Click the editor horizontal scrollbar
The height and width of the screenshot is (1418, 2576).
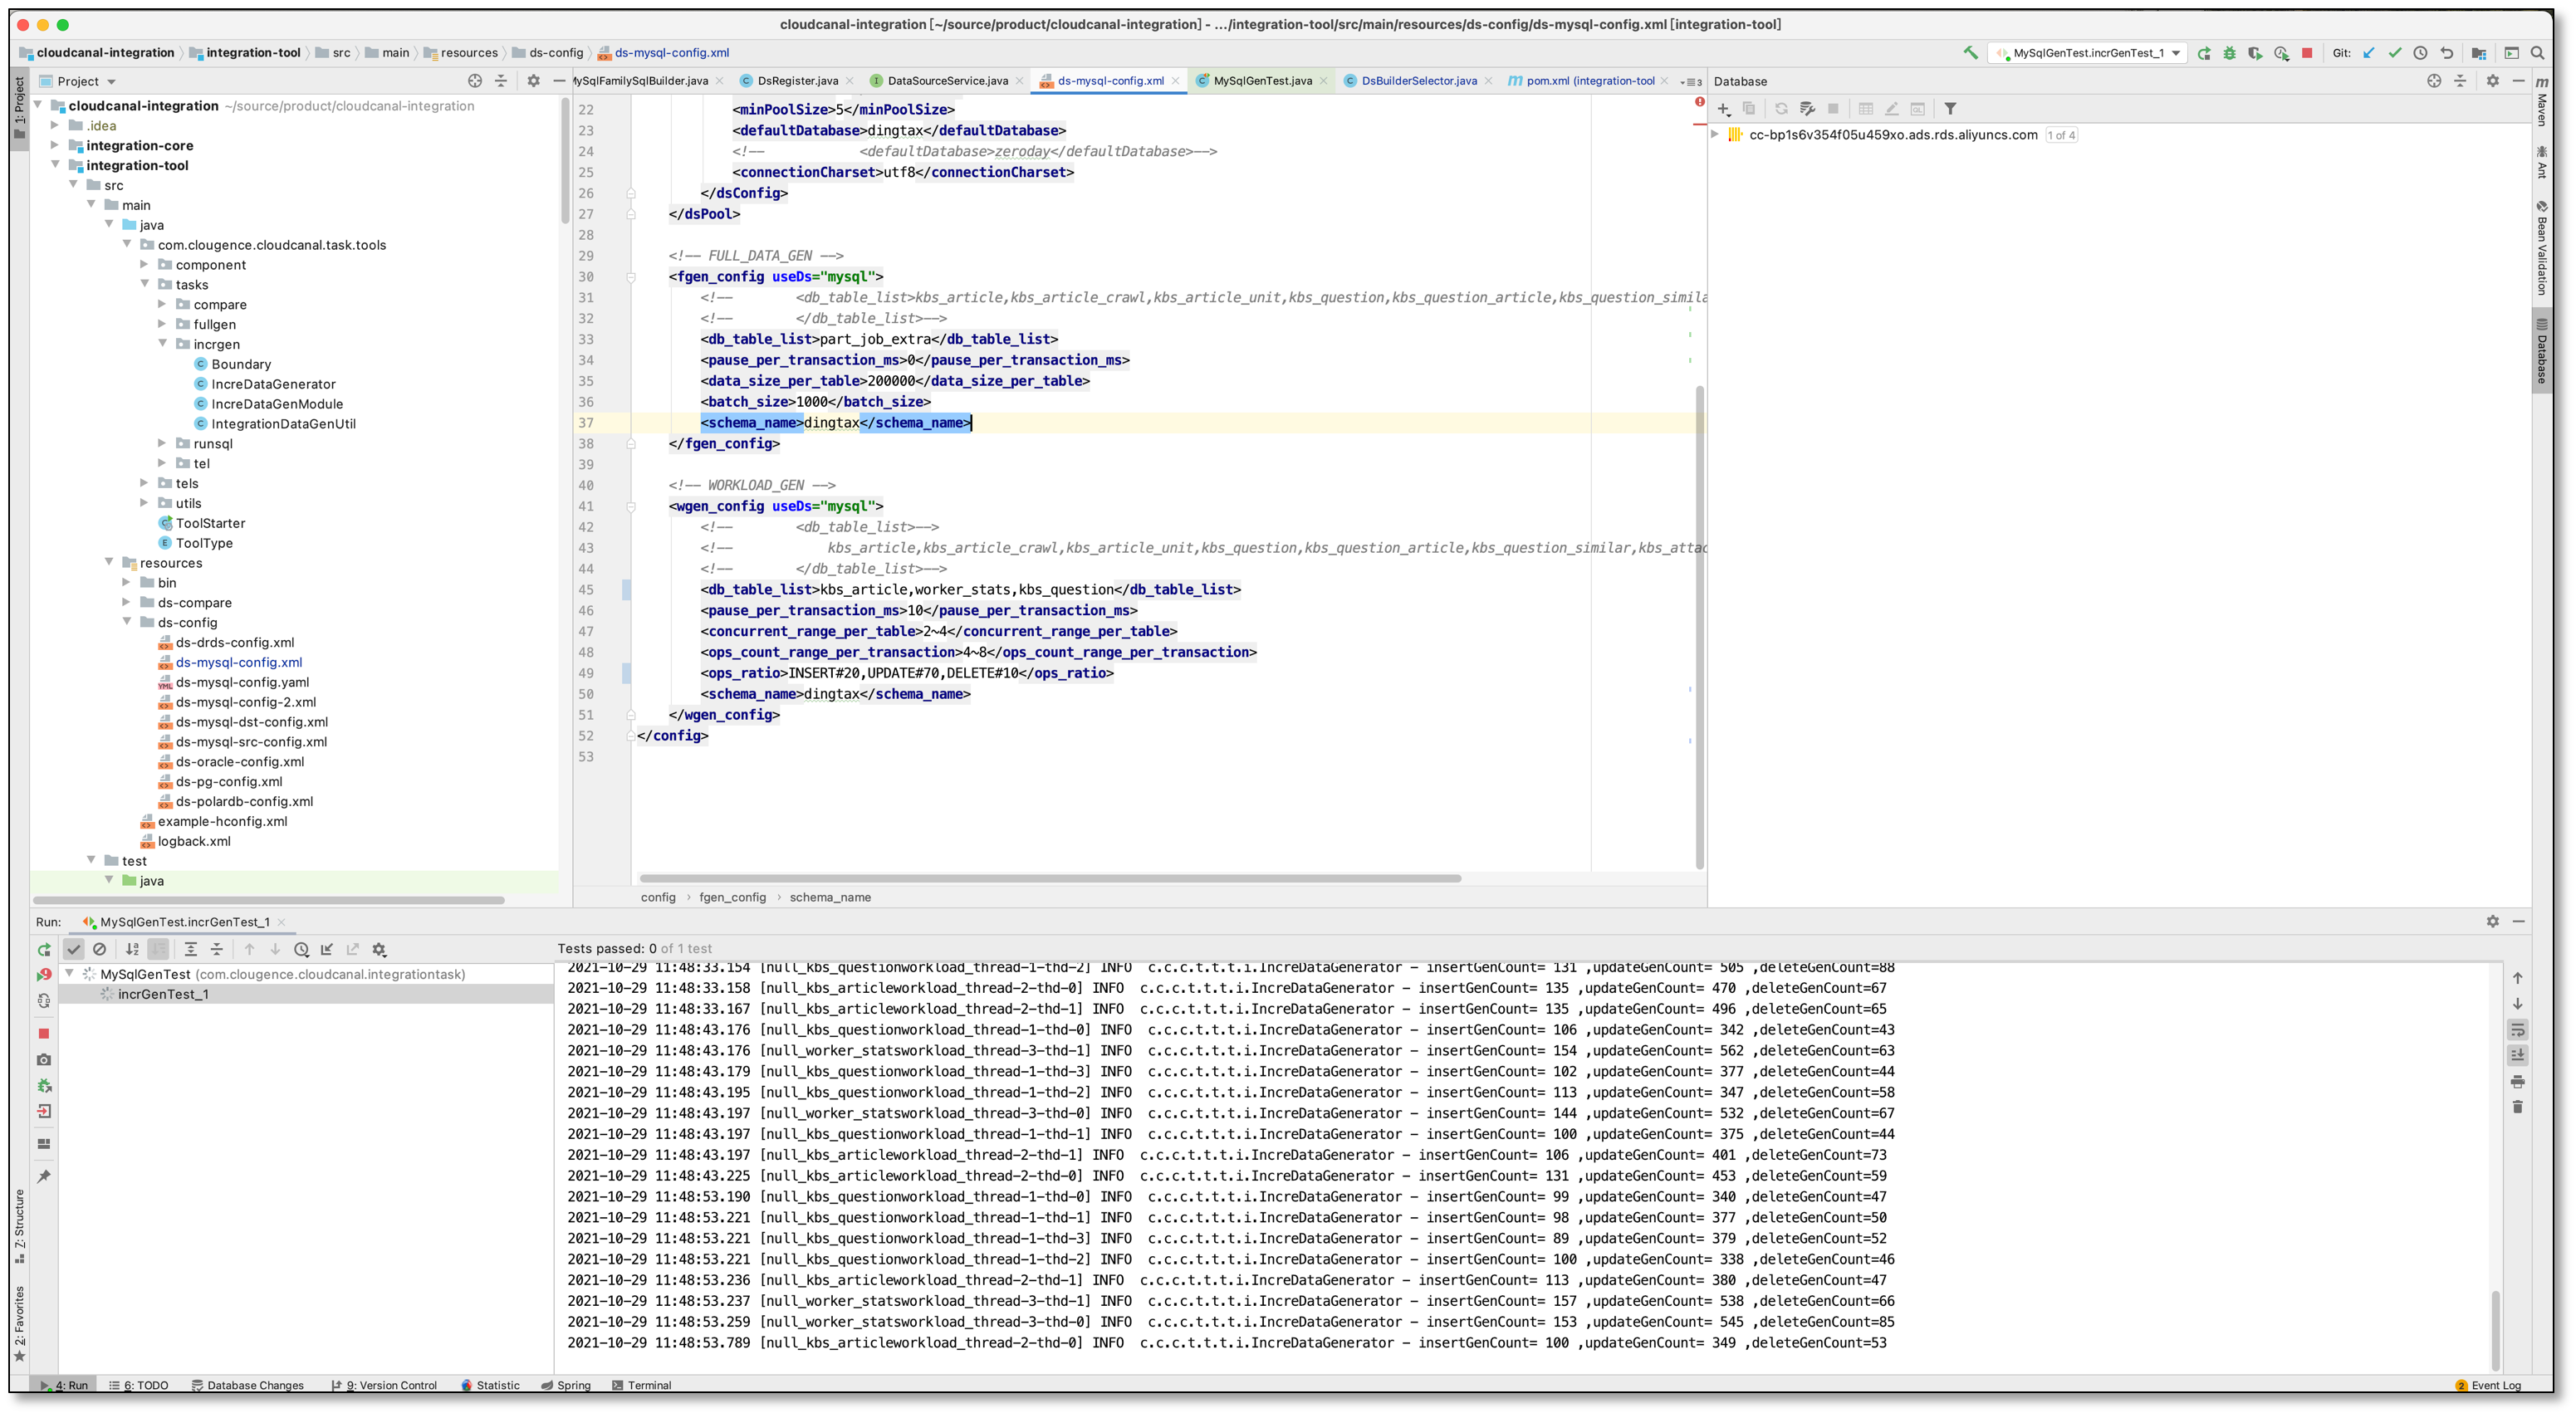pos(1050,879)
